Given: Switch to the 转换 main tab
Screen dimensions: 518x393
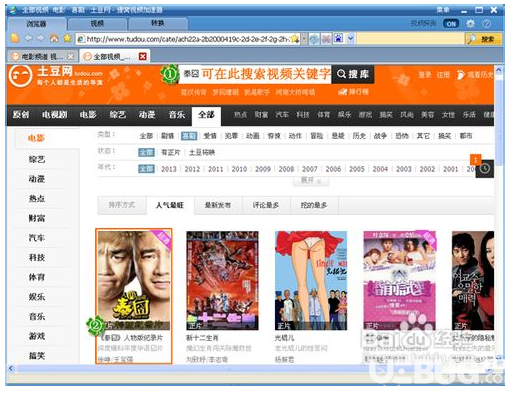Looking at the screenshot, I should point(157,24).
